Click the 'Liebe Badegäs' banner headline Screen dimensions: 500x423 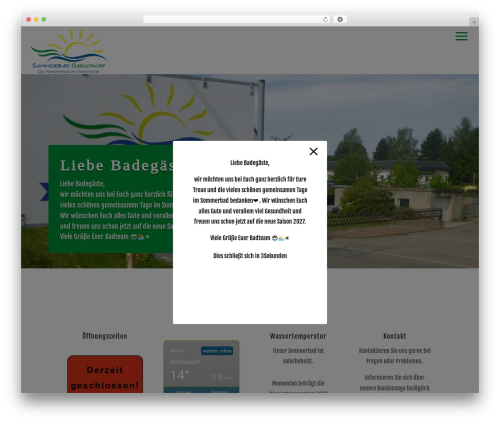(x=117, y=166)
